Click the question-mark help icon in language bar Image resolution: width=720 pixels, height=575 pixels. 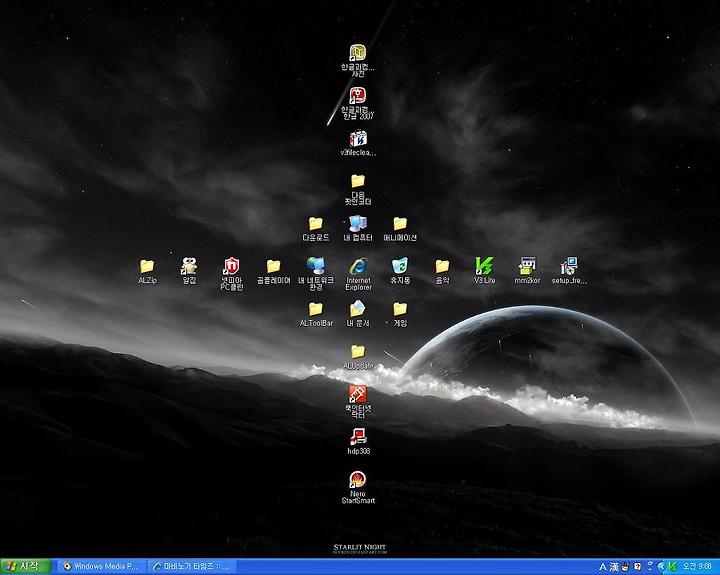click(638, 567)
